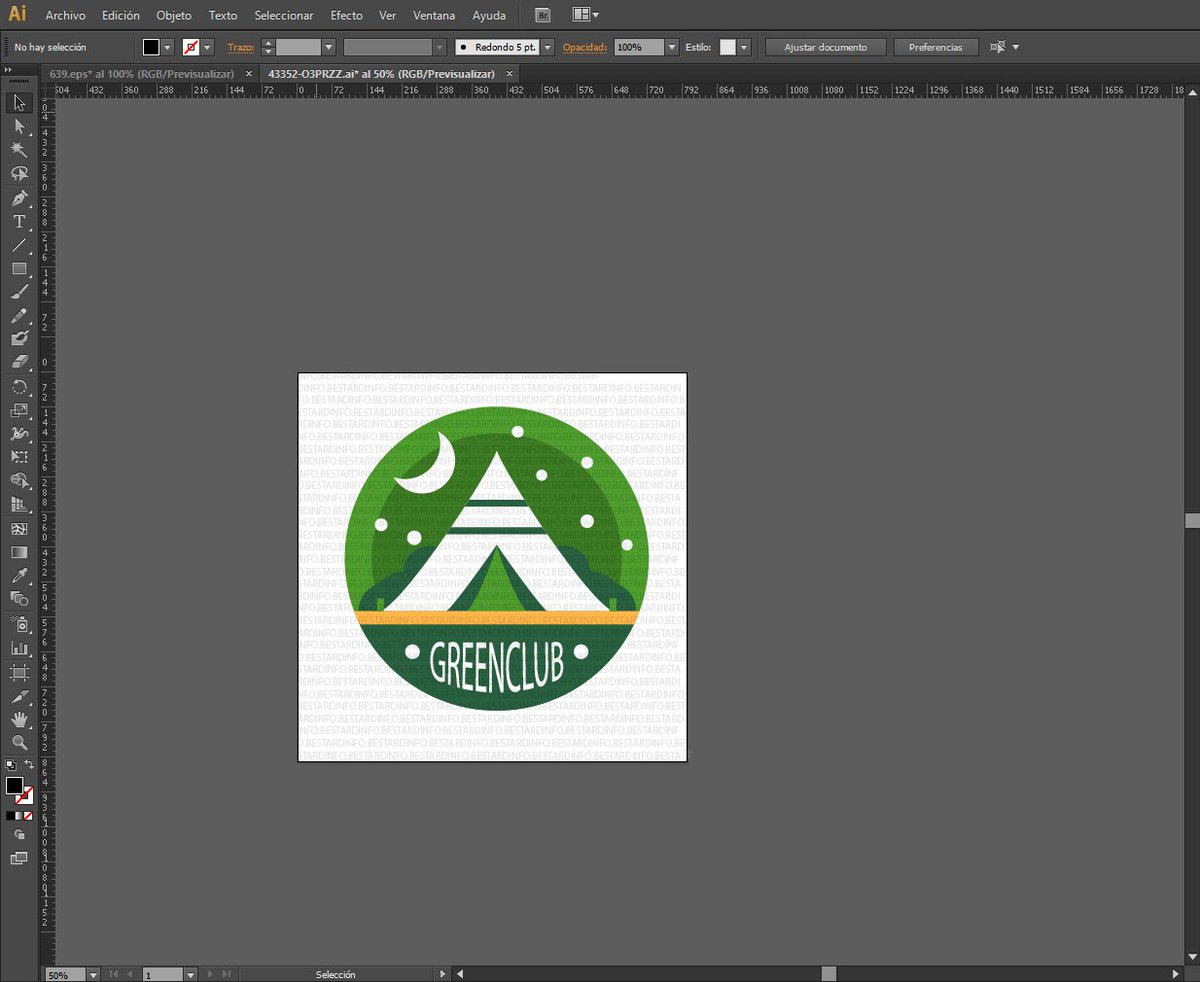Select the Free Transform tool
Viewport: 1200px width, 982px height.
point(19,458)
